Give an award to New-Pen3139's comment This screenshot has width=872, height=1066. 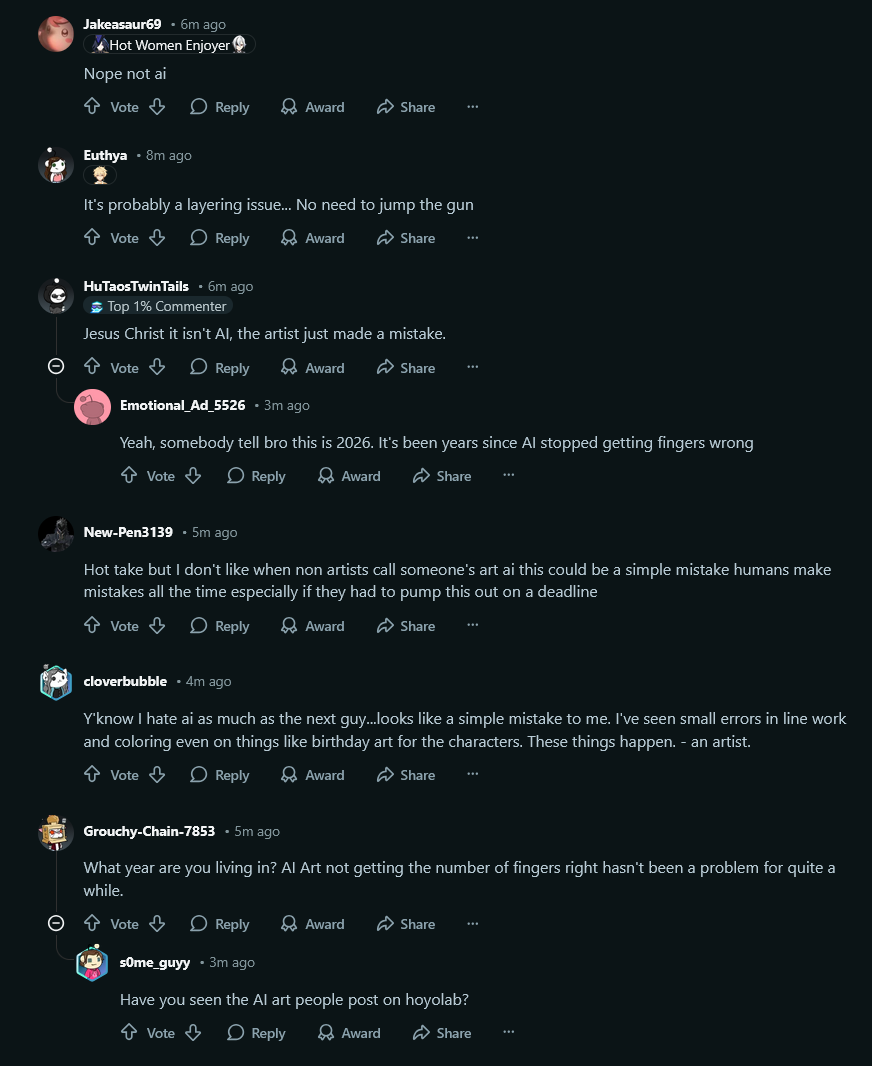tap(313, 626)
